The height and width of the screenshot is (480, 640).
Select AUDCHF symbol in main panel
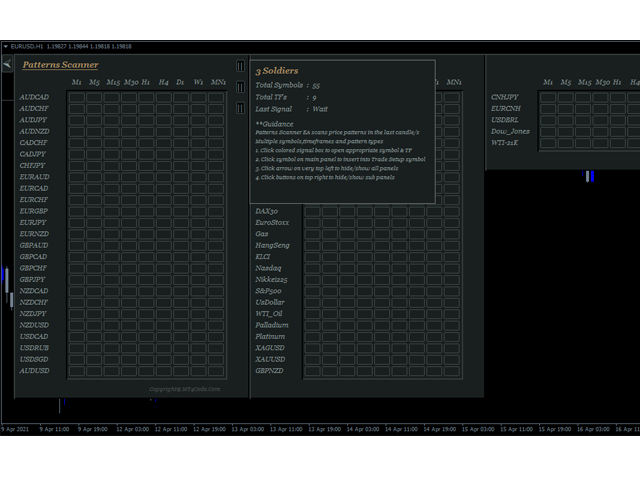(x=34, y=109)
